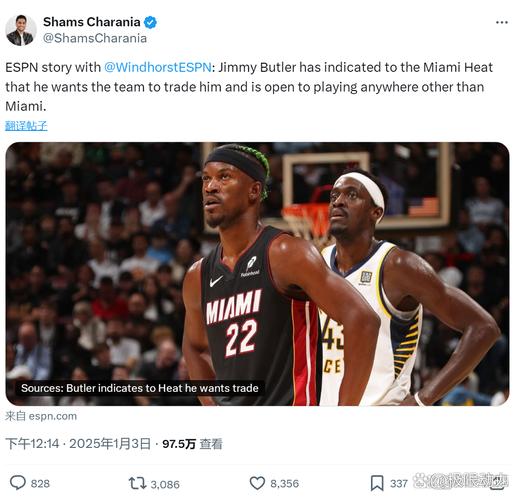Click the 828 replies count
519x500 pixels.
(x=40, y=484)
